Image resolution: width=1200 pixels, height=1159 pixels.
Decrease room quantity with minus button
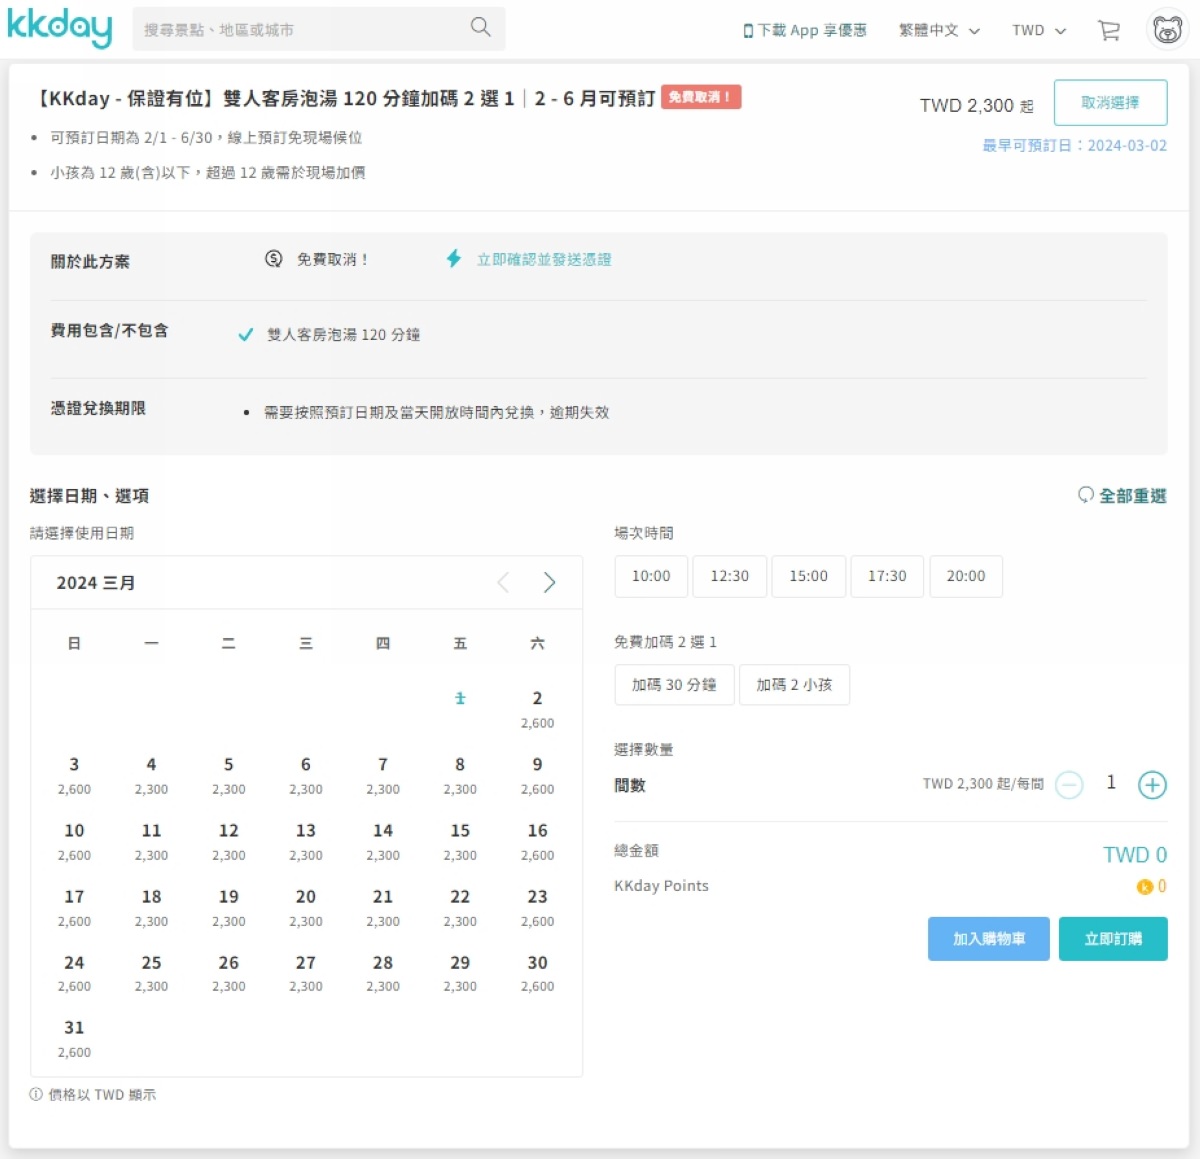click(1069, 785)
